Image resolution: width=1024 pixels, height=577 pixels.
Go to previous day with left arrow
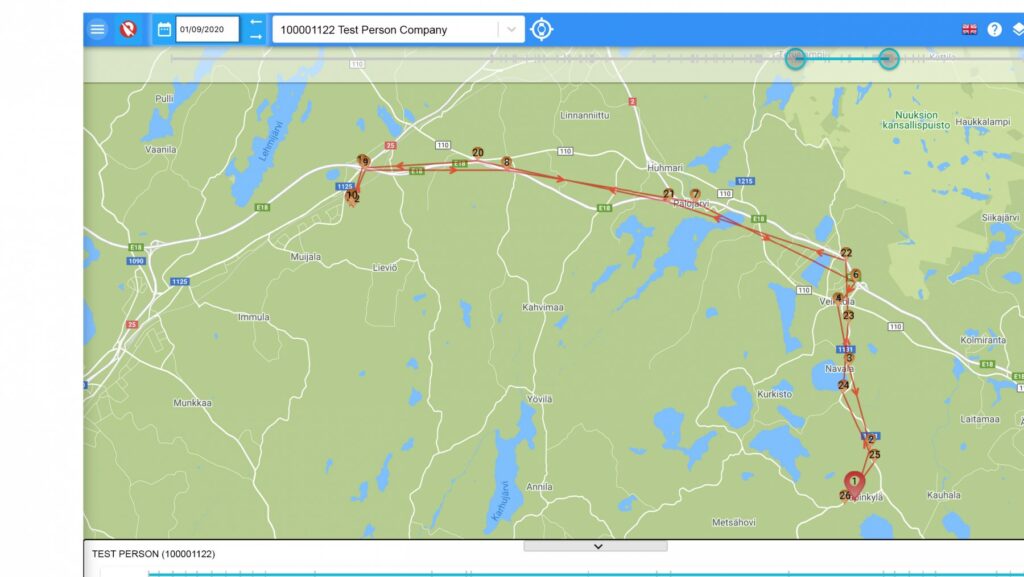[x=256, y=22]
